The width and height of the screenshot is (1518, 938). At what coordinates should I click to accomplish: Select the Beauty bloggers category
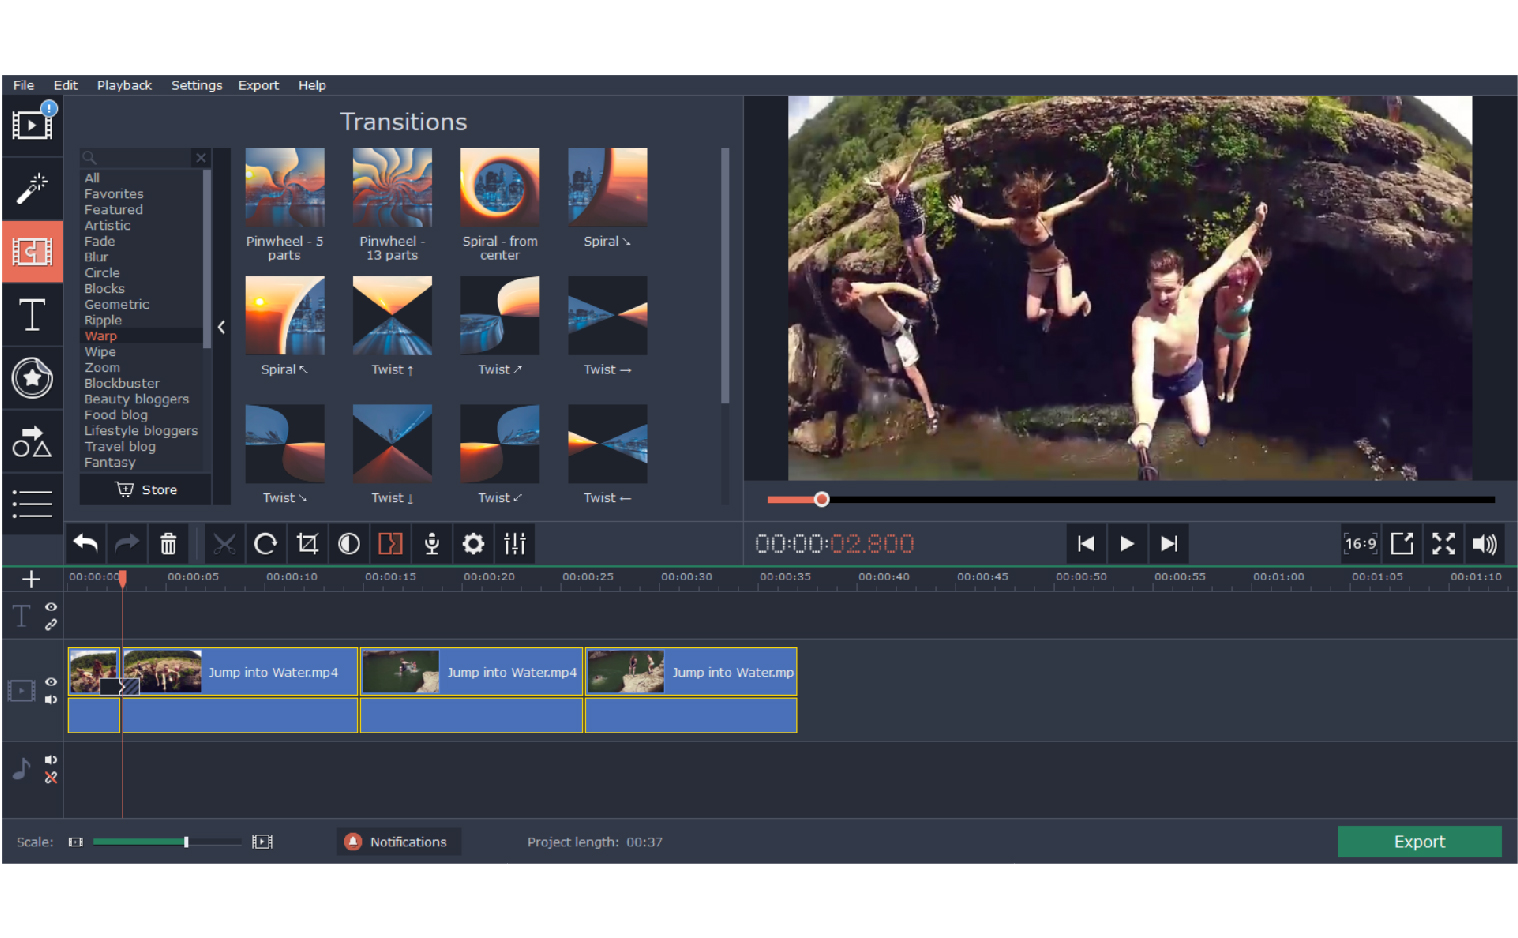(x=136, y=399)
